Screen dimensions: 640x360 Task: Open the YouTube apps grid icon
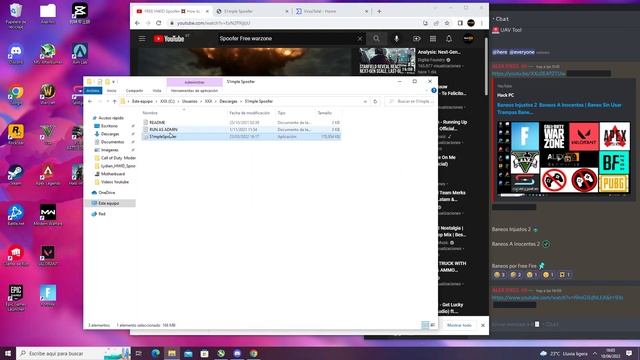coord(433,39)
